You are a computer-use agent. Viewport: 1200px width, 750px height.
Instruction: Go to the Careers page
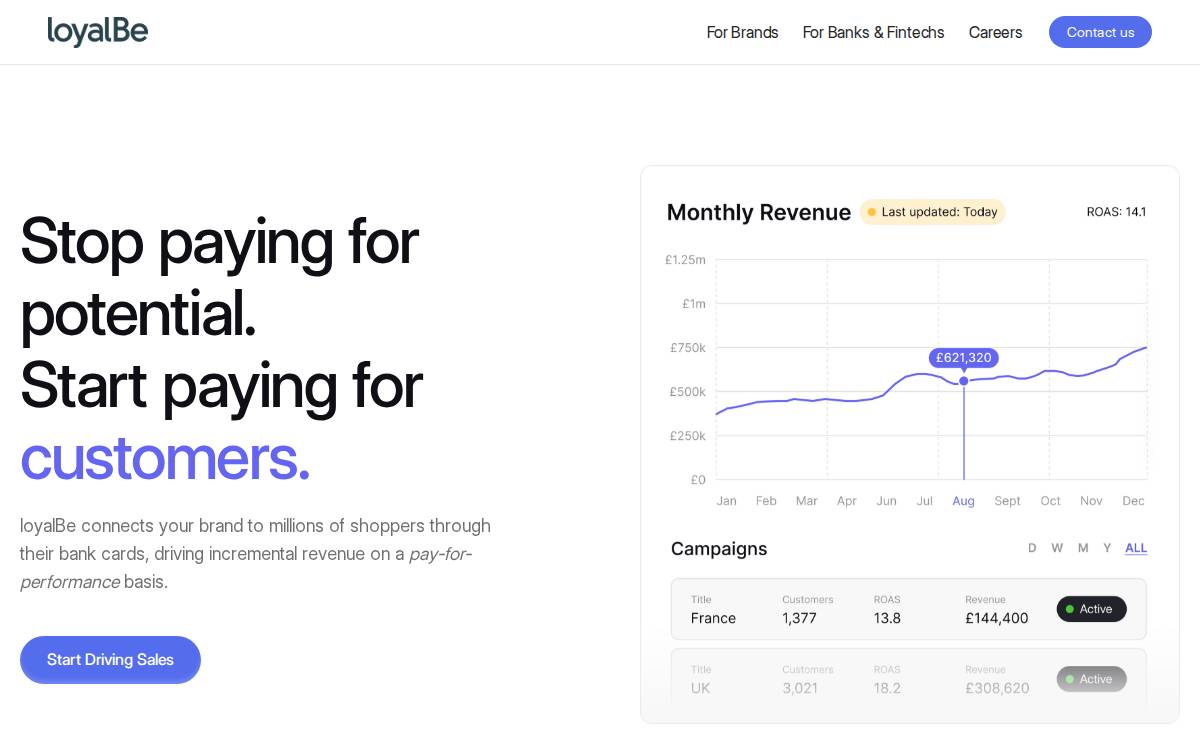point(995,32)
